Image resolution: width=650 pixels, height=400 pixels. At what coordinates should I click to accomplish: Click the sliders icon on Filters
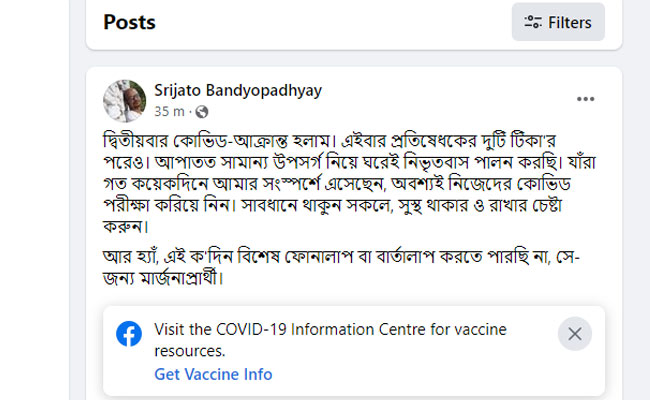533,22
